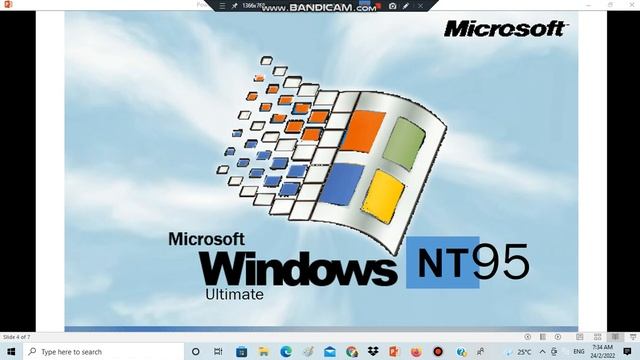Open Cortana circle icon on taskbar
The height and width of the screenshot is (360, 640).
point(196,351)
